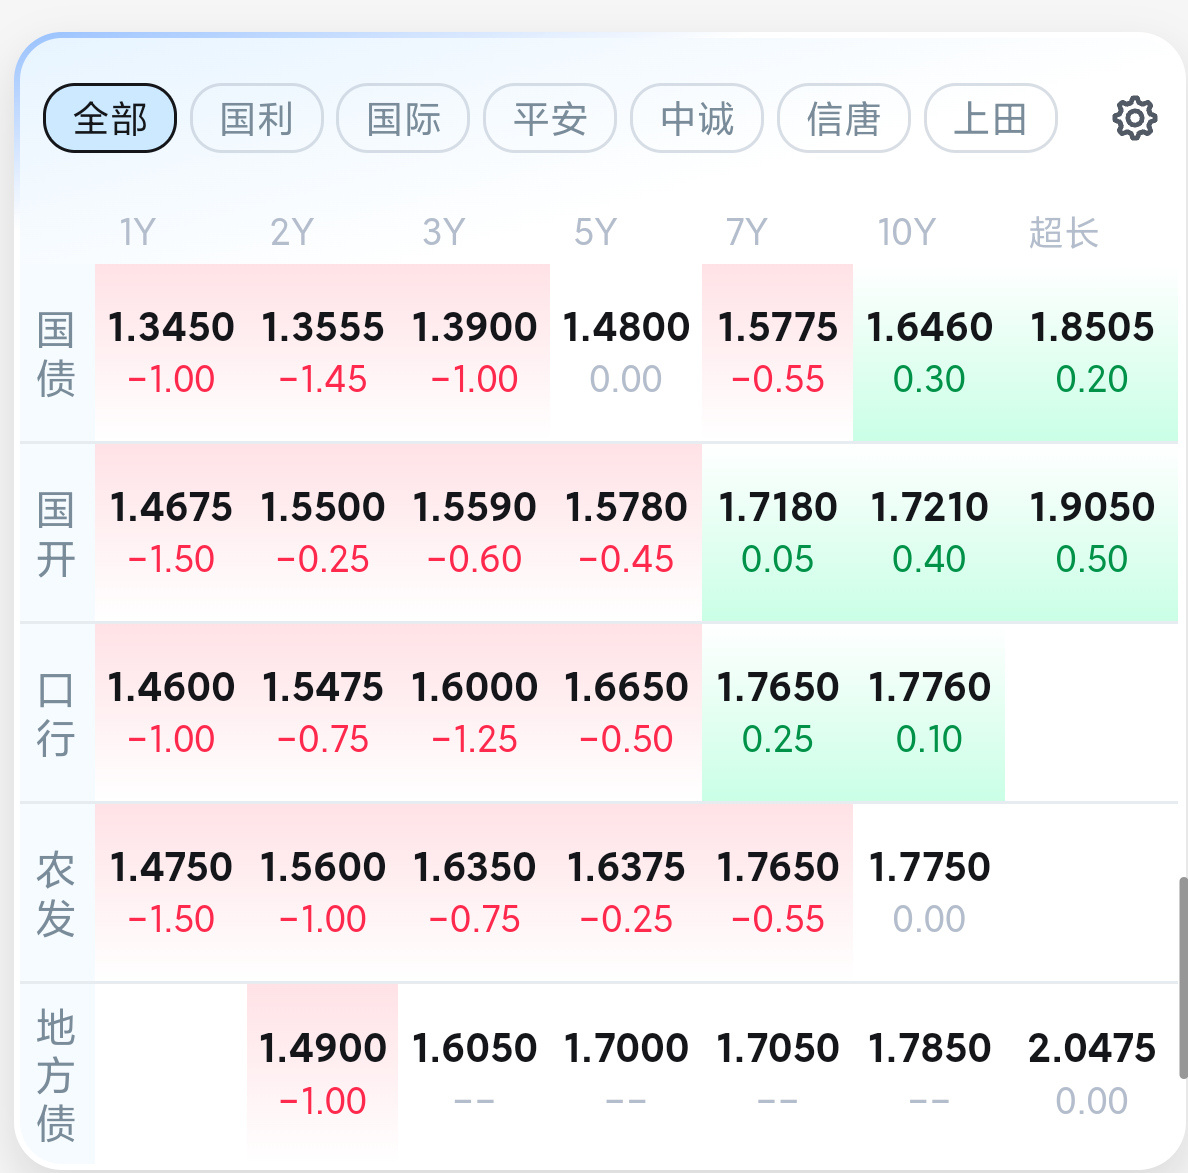Select the 中诚 tab
Screen dimensions: 1188x1173
click(x=697, y=118)
